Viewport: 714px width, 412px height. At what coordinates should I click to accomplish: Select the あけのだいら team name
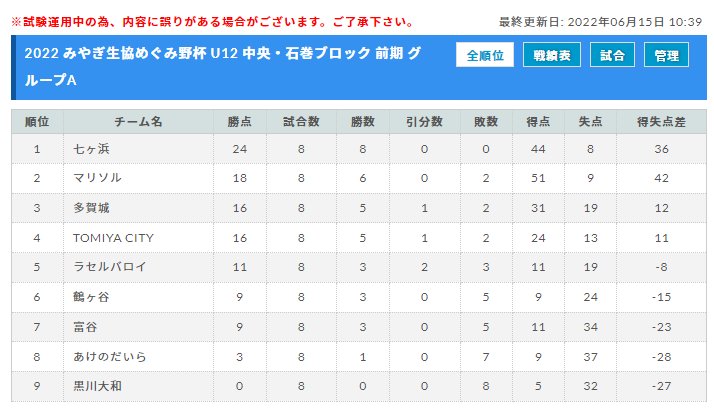pyautogui.click(x=110, y=356)
